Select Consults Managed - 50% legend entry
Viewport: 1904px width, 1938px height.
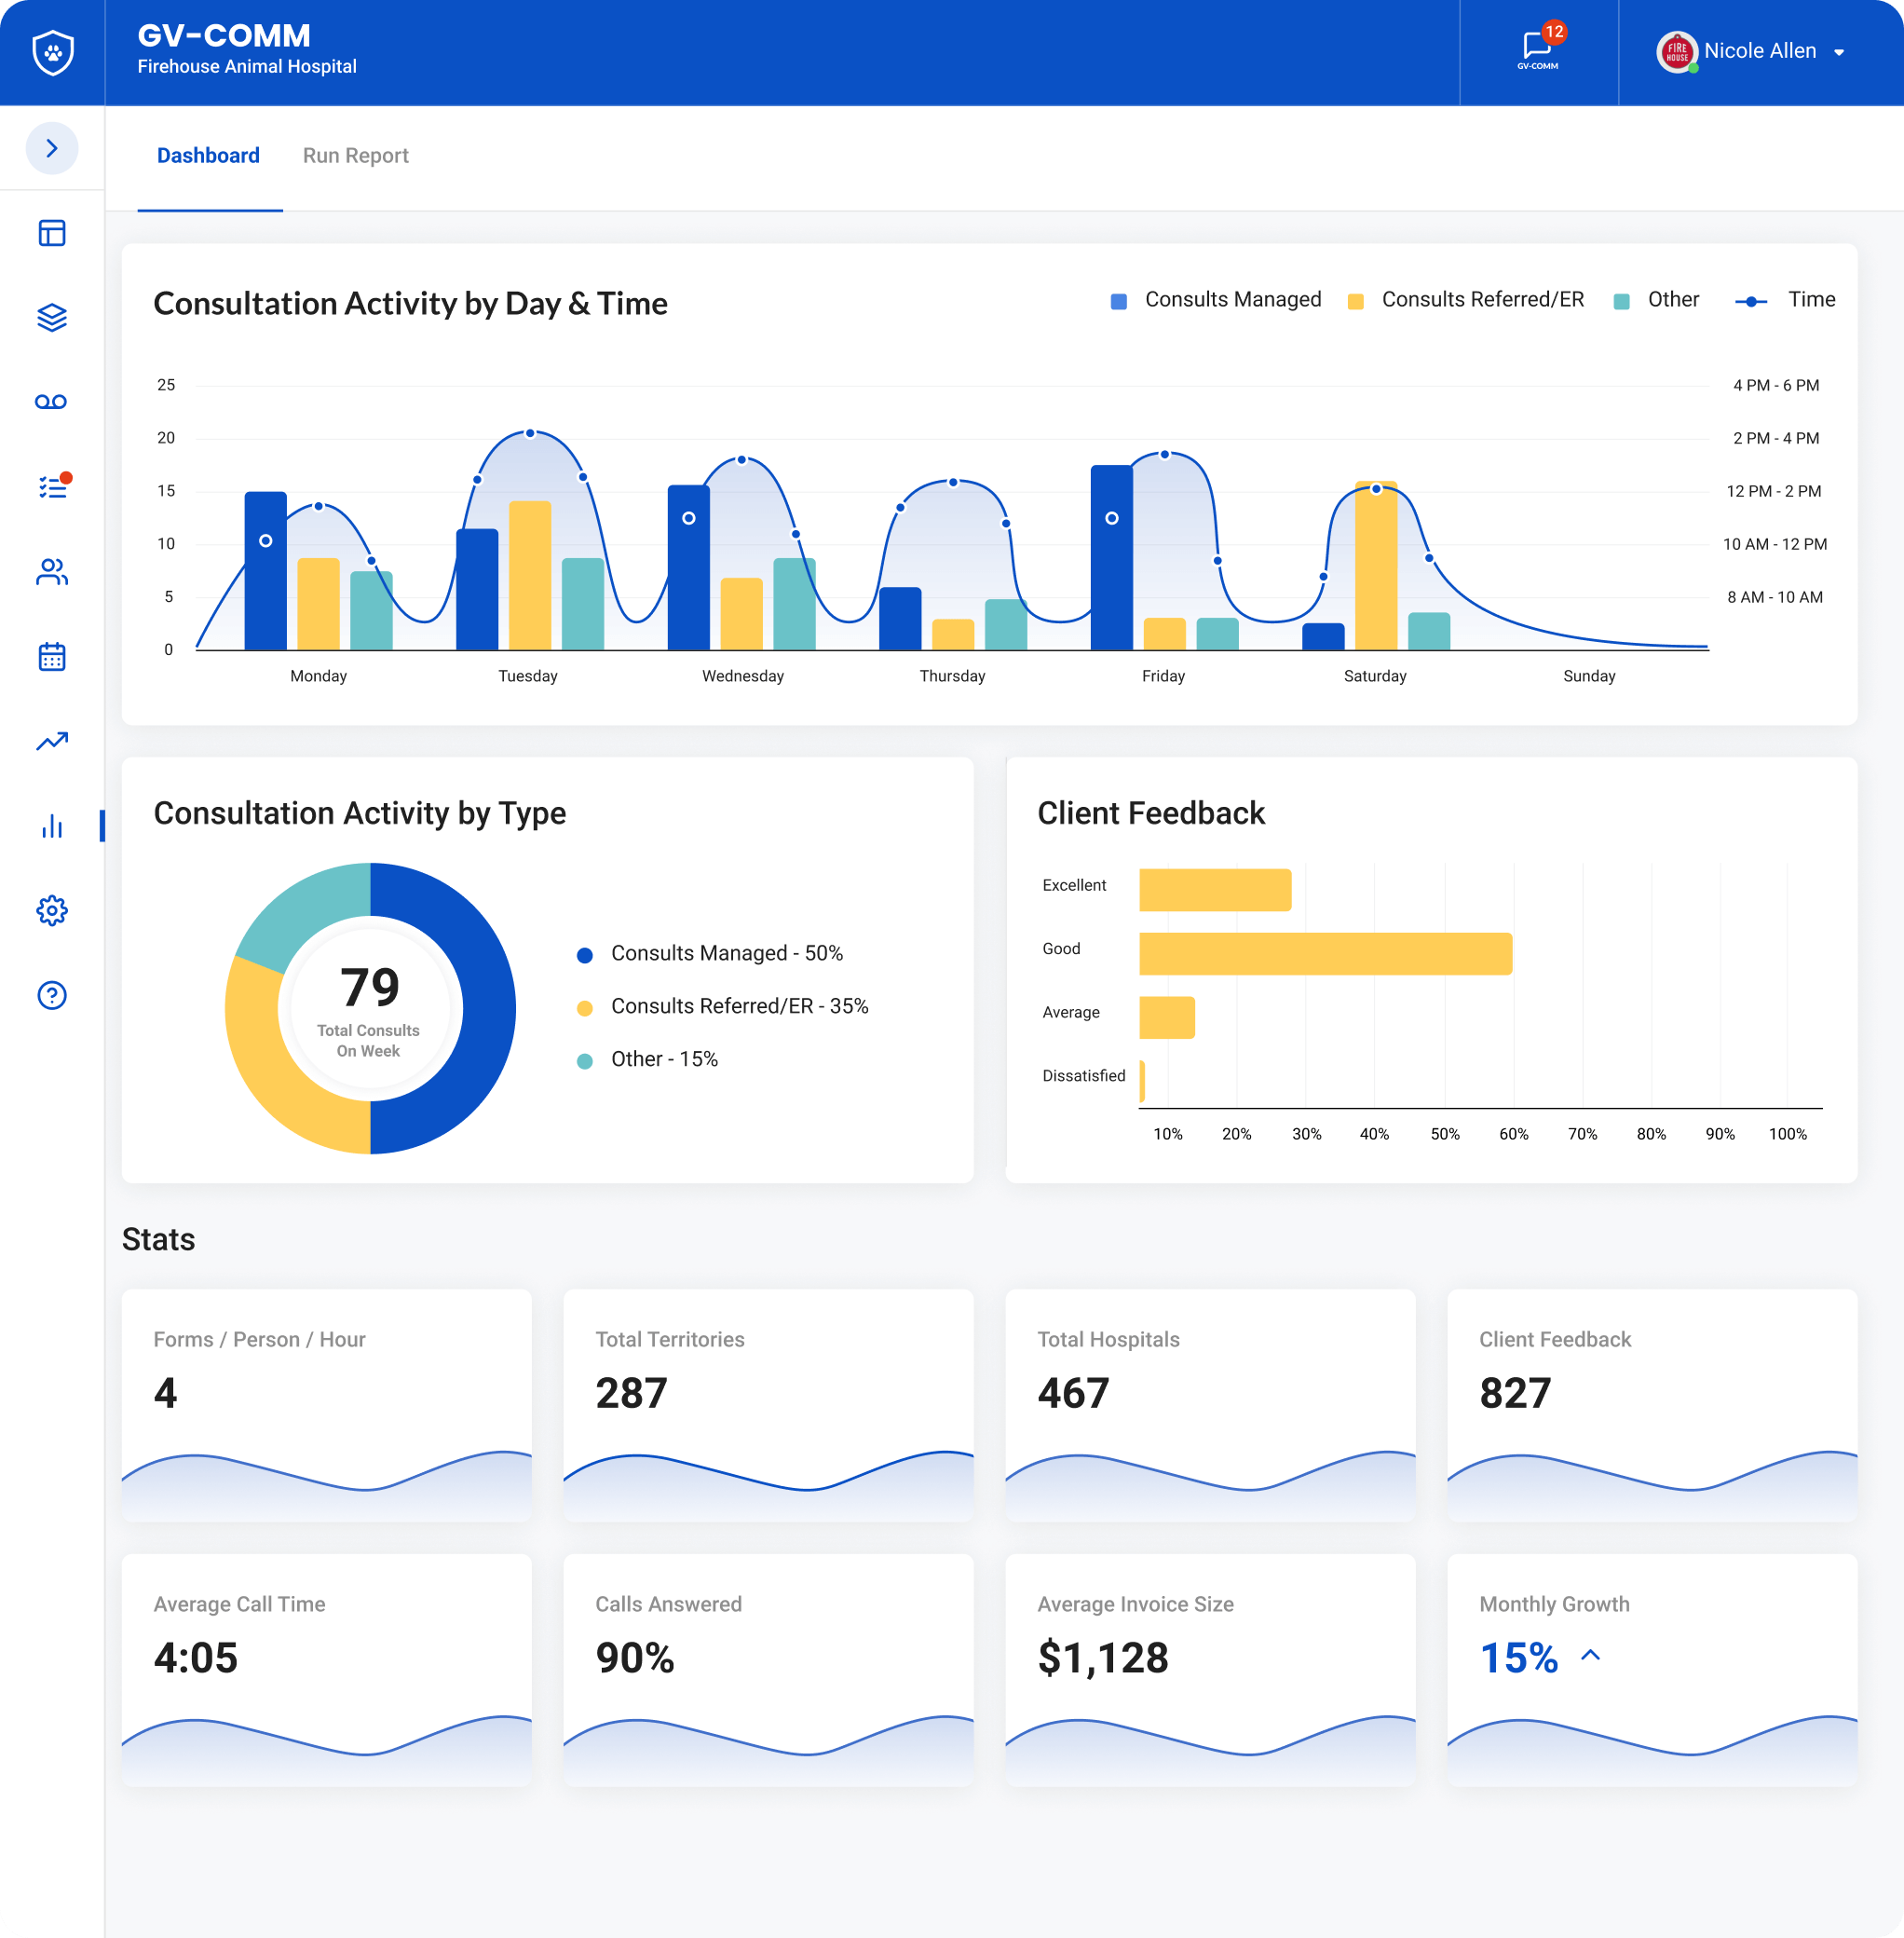click(x=710, y=954)
